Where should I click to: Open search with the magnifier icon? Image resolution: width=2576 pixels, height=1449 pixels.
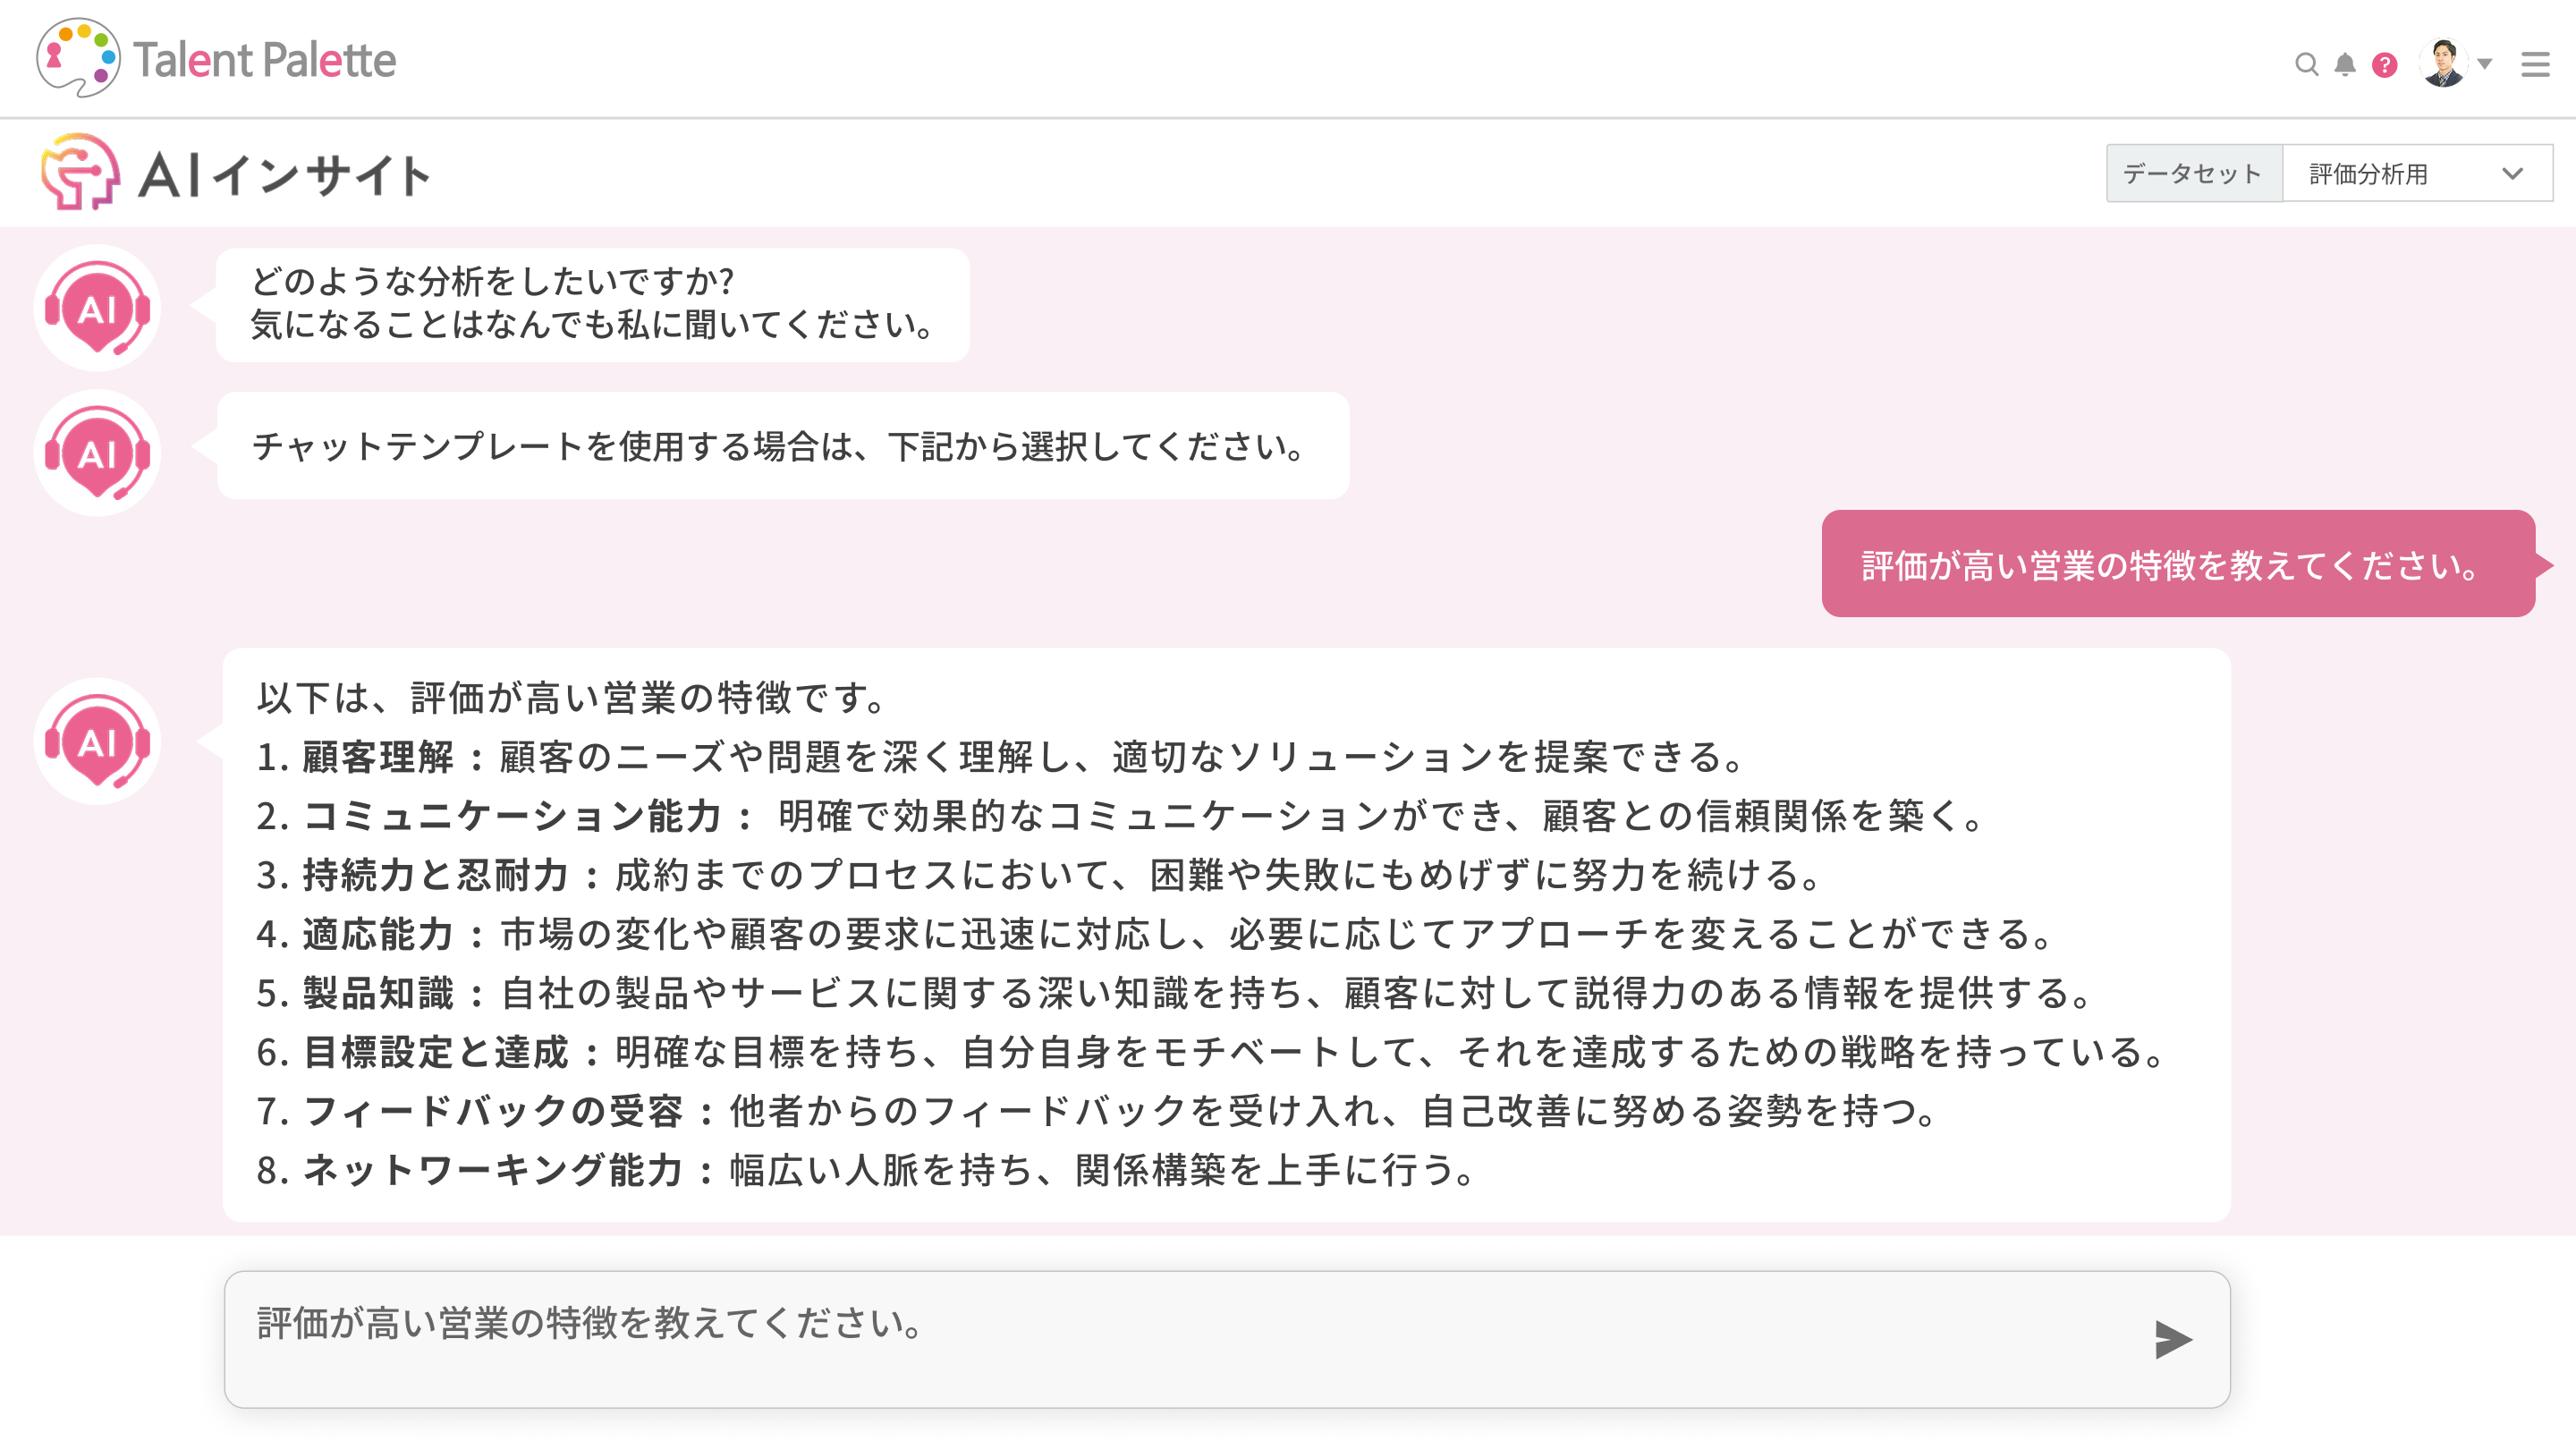pyautogui.click(x=2305, y=65)
